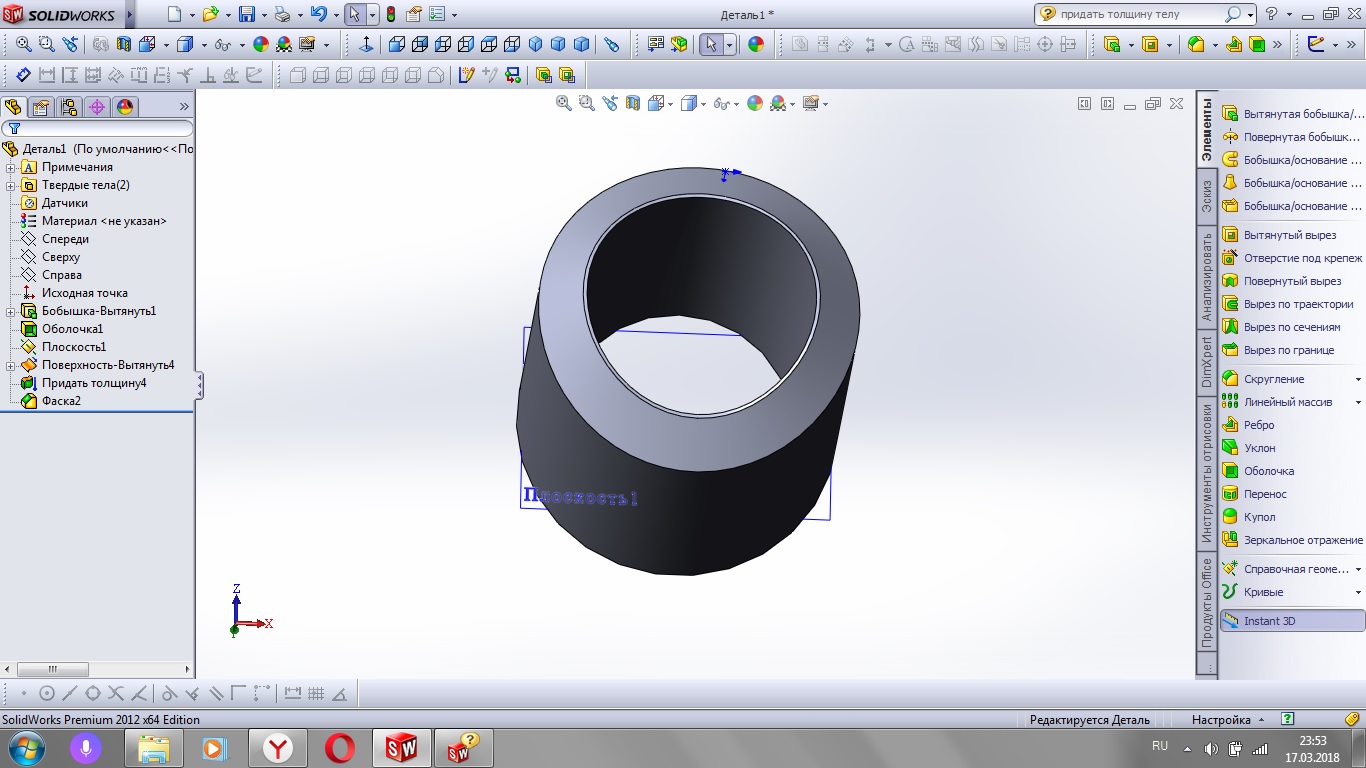Click the Edit Appearance color ball icon
Screen dimensions: 1366x768
point(756,44)
